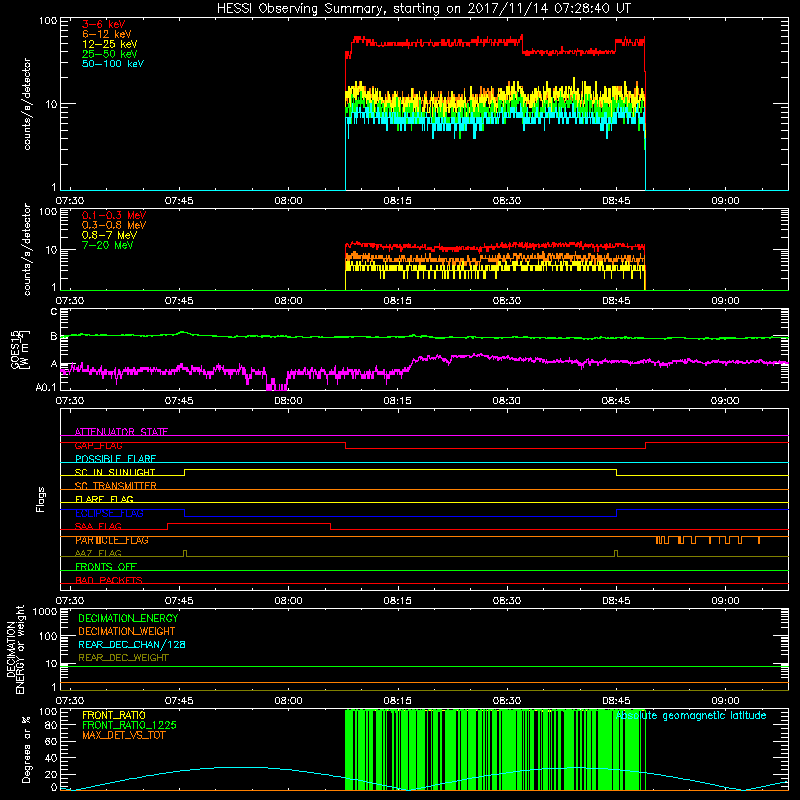
Task: Click the orange particle flag pulses near 09:00
Action: pyautogui.click(x=708, y=540)
